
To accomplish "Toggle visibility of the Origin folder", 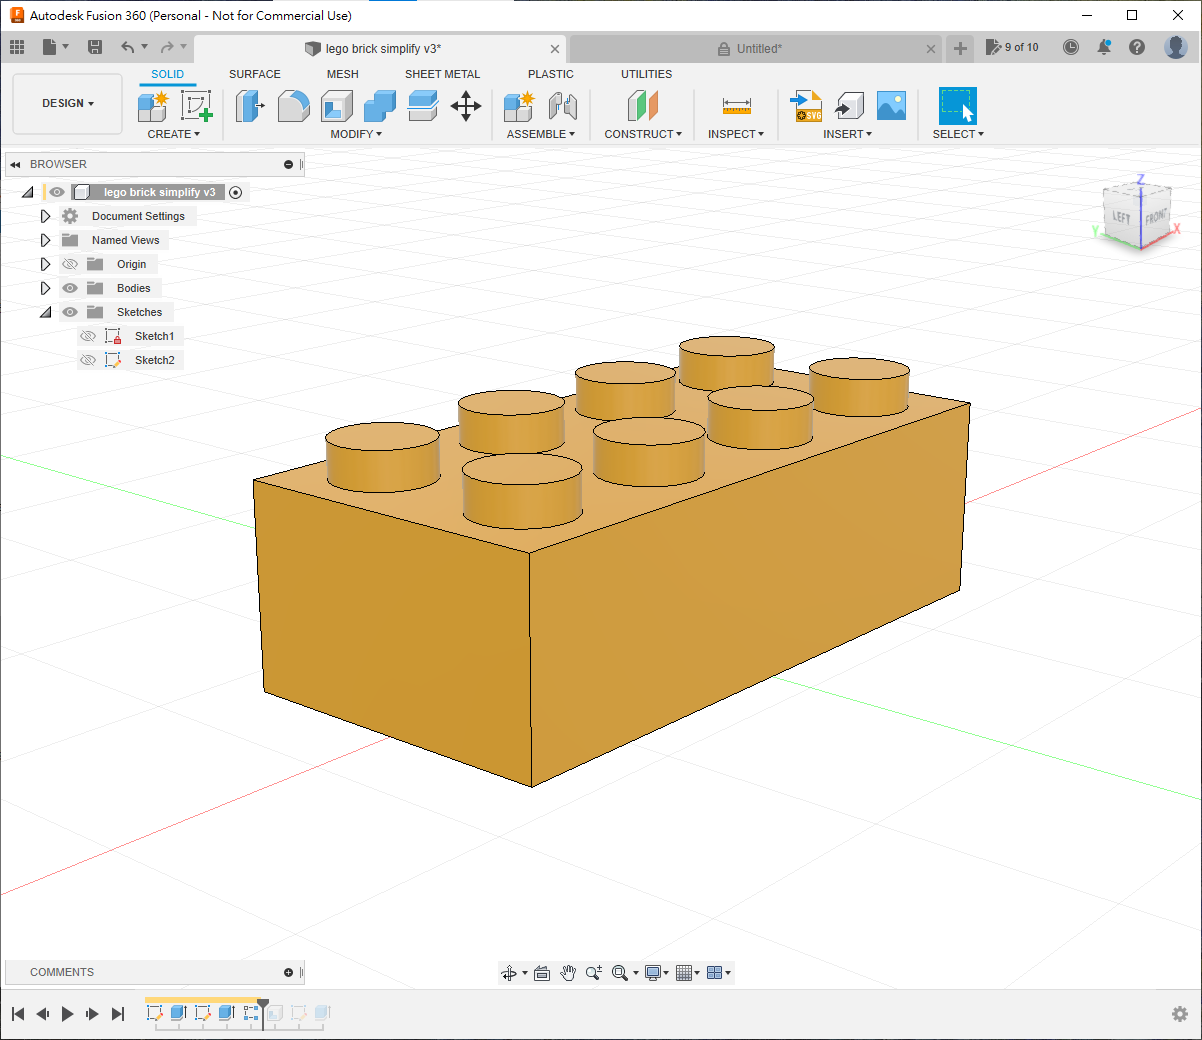I will [70, 264].
